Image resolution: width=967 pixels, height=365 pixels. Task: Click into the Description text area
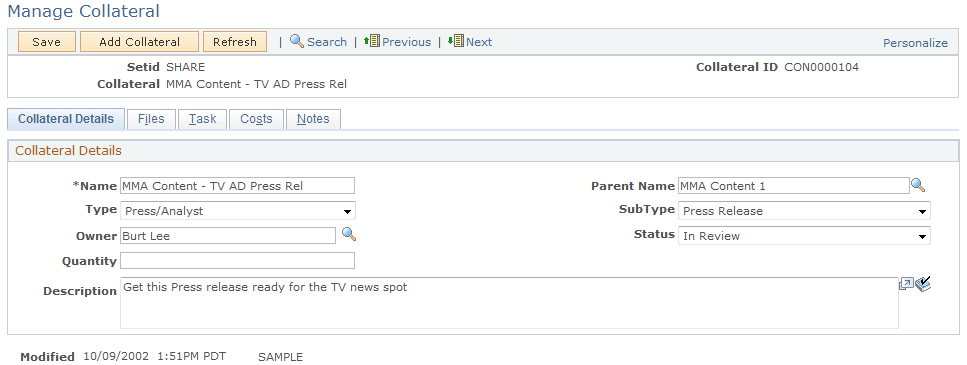click(x=509, y=303)
